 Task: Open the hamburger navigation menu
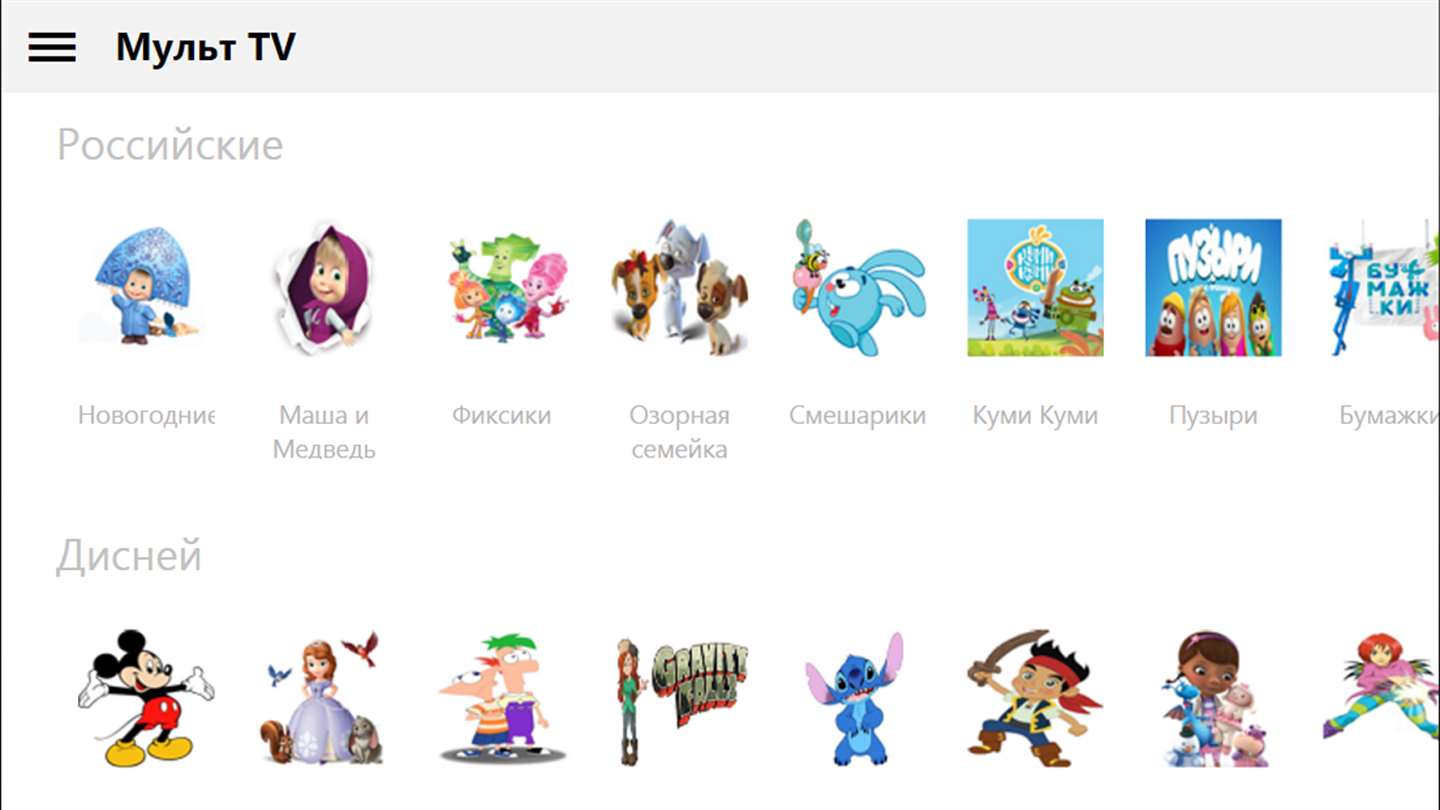pyautogui.click(x=52, y=47)
